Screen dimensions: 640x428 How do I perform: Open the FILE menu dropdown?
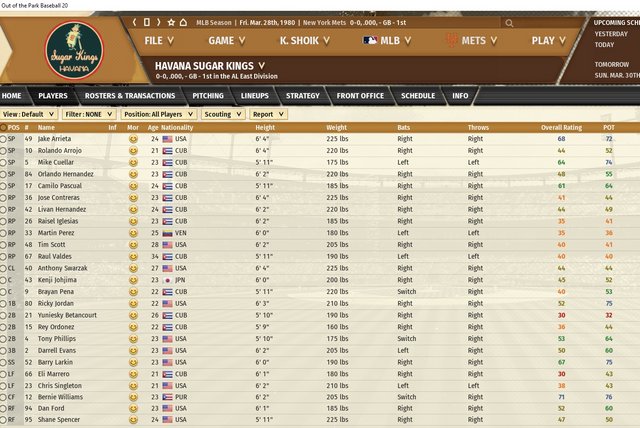click(x=159, y=40)
